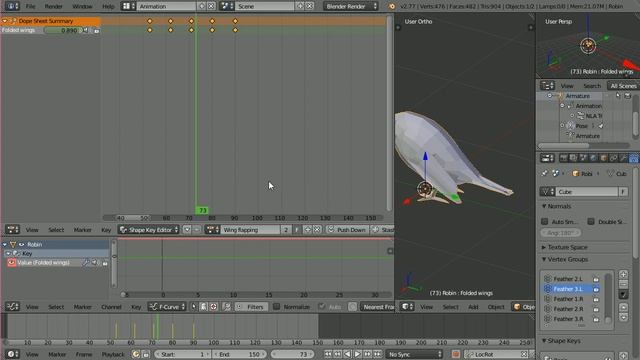Jump to first frame button

(328, 354)
